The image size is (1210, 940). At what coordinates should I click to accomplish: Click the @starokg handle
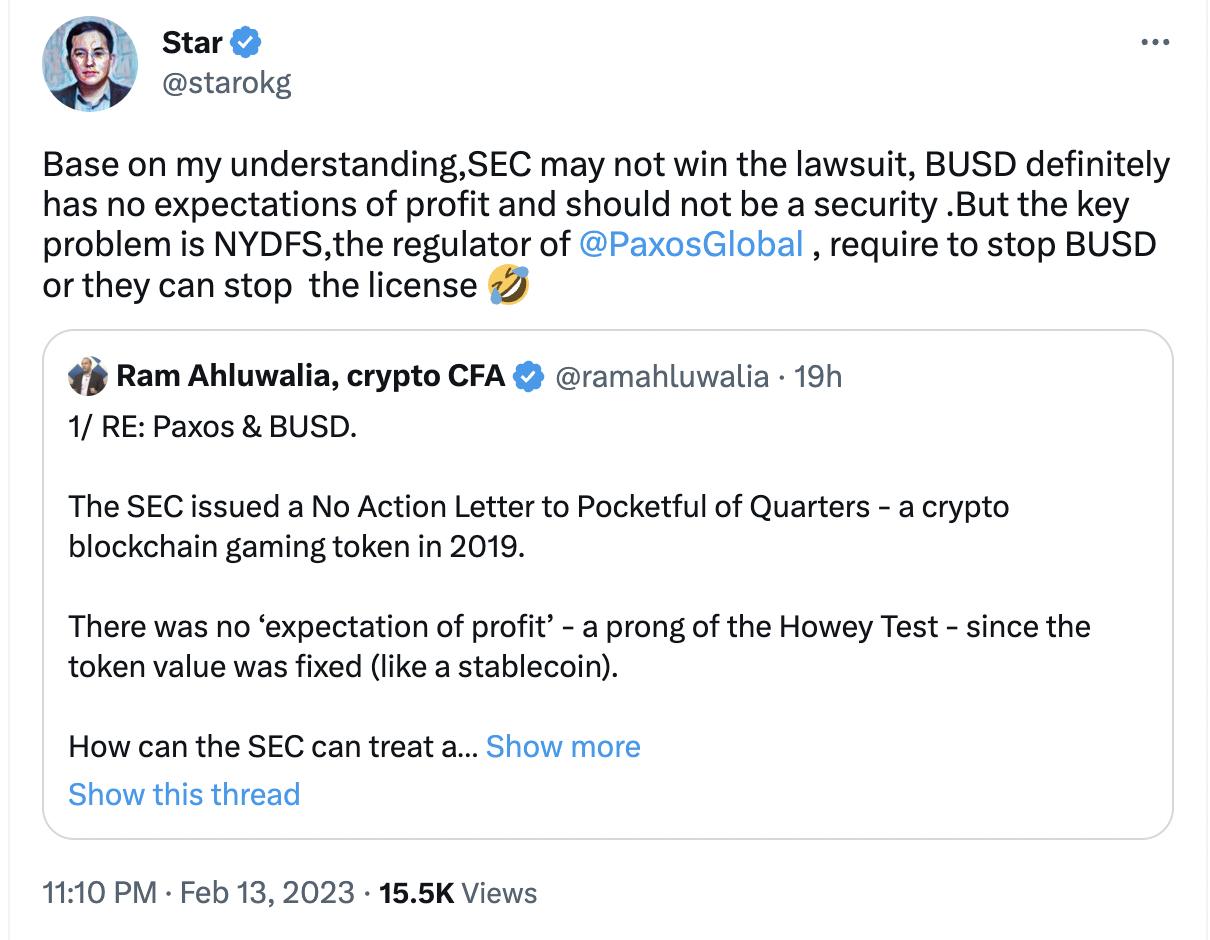coord(225,83)
